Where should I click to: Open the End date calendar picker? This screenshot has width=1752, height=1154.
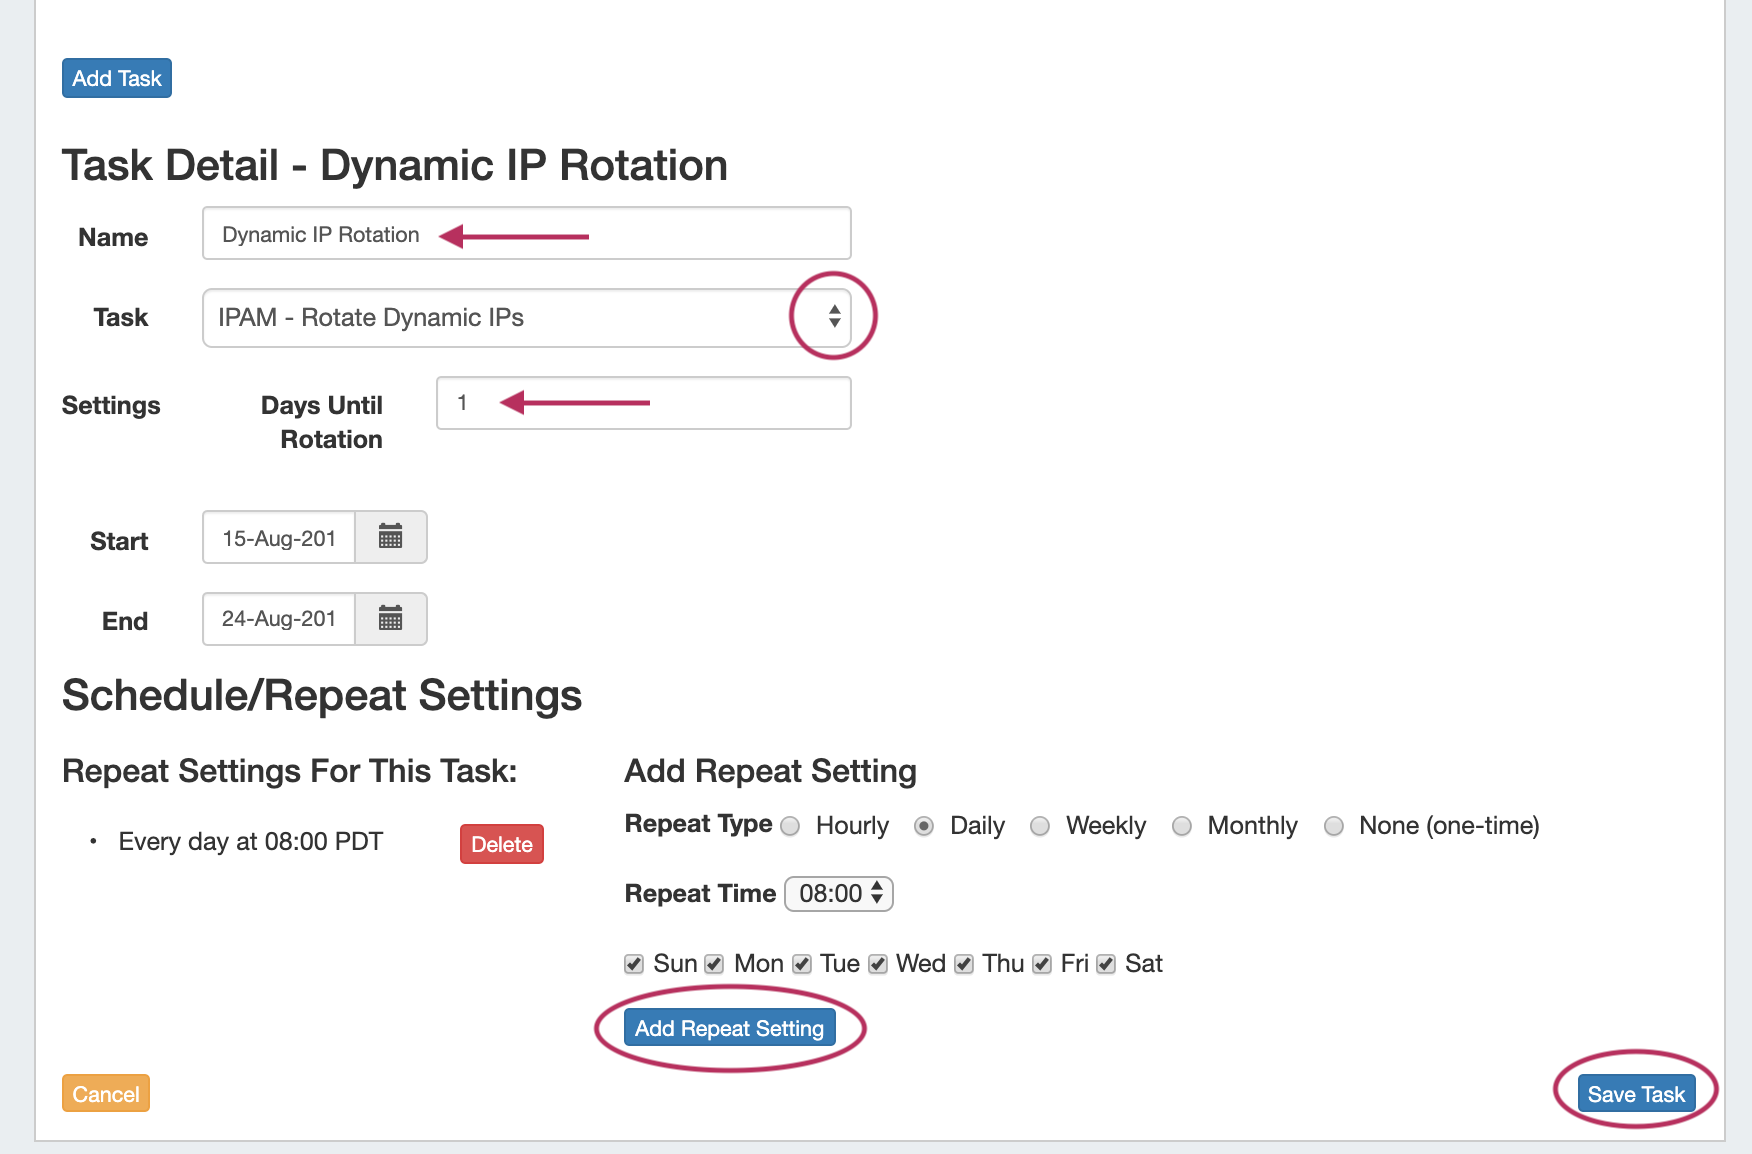click(390, 619)
